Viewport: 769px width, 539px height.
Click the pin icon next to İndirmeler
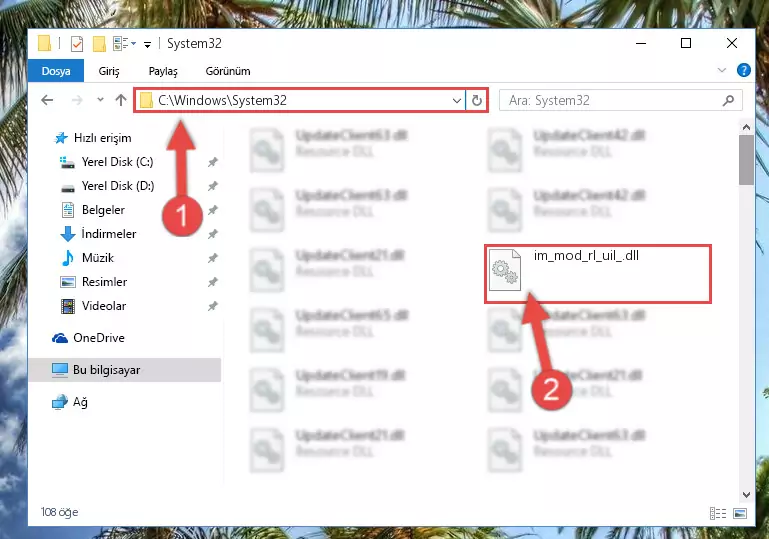tap(212, 234)
